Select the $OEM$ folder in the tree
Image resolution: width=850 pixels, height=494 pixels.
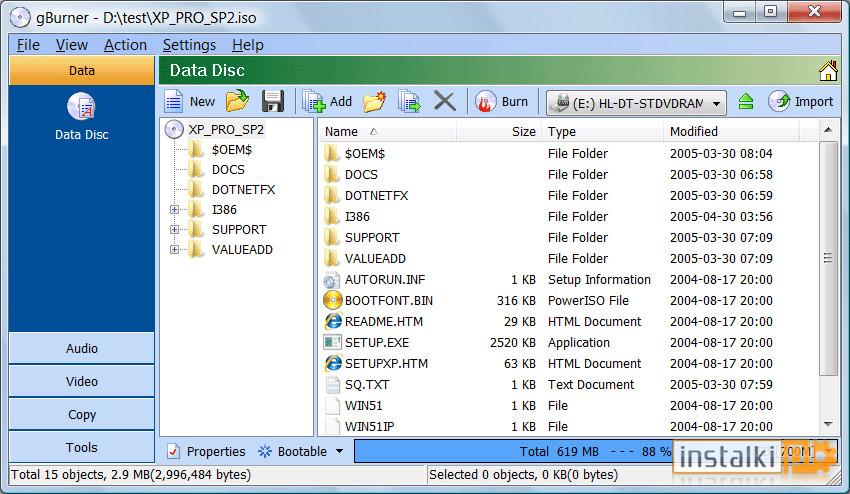click(232, 149)
